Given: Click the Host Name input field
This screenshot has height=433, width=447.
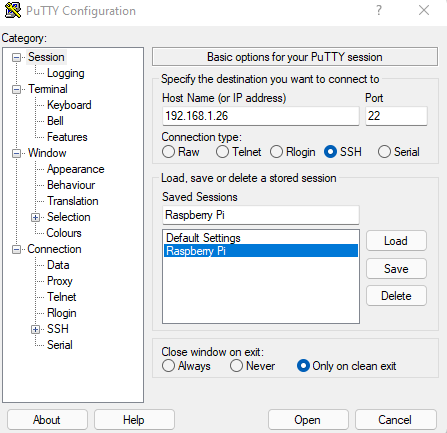Looking at the screenshot, I should [261, 116].
